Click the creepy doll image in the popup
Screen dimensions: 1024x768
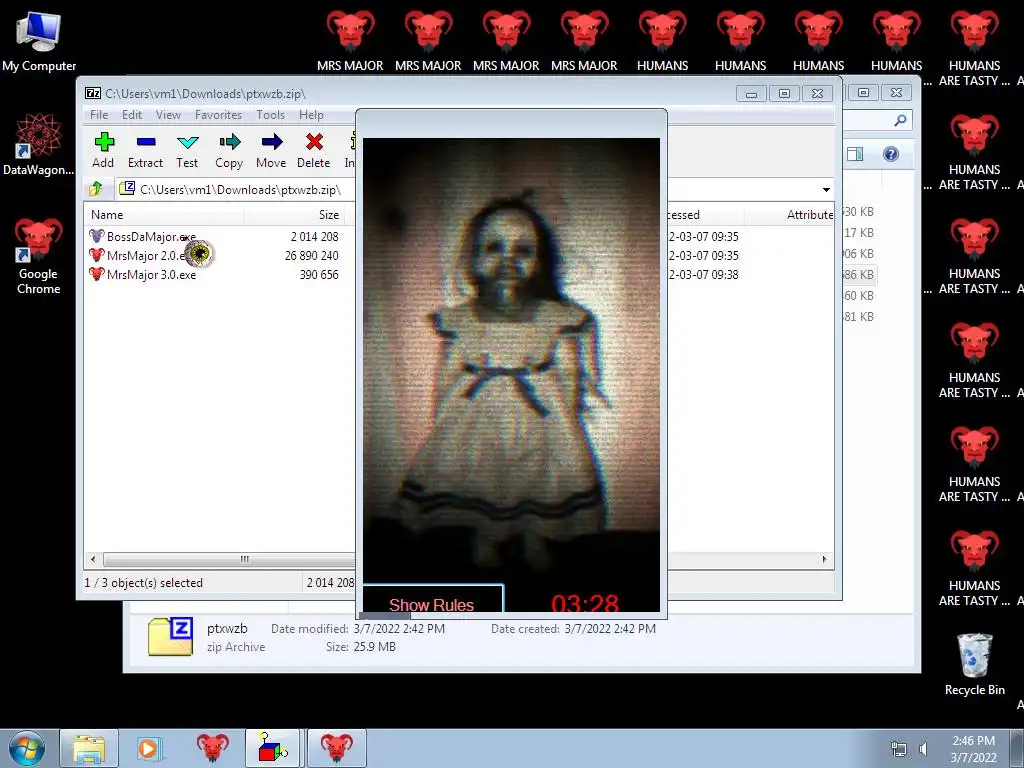click(511, 359)
